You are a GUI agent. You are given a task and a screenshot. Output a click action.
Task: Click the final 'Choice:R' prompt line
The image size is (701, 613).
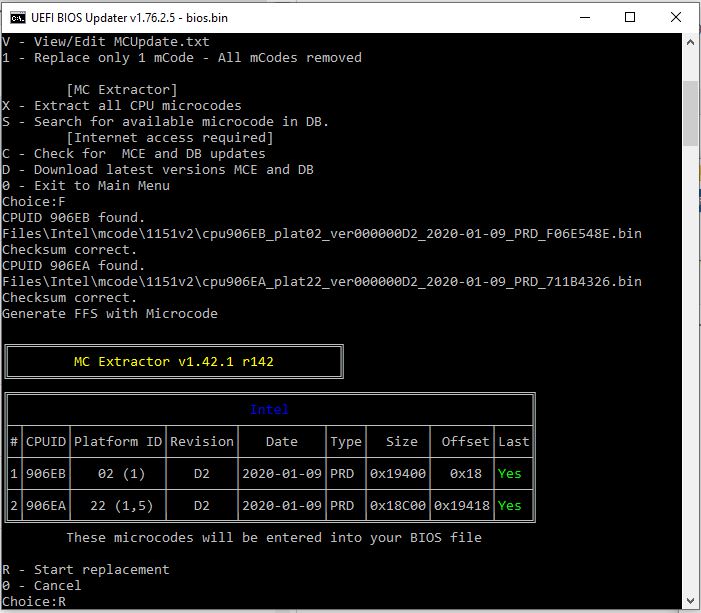point(34,602)
